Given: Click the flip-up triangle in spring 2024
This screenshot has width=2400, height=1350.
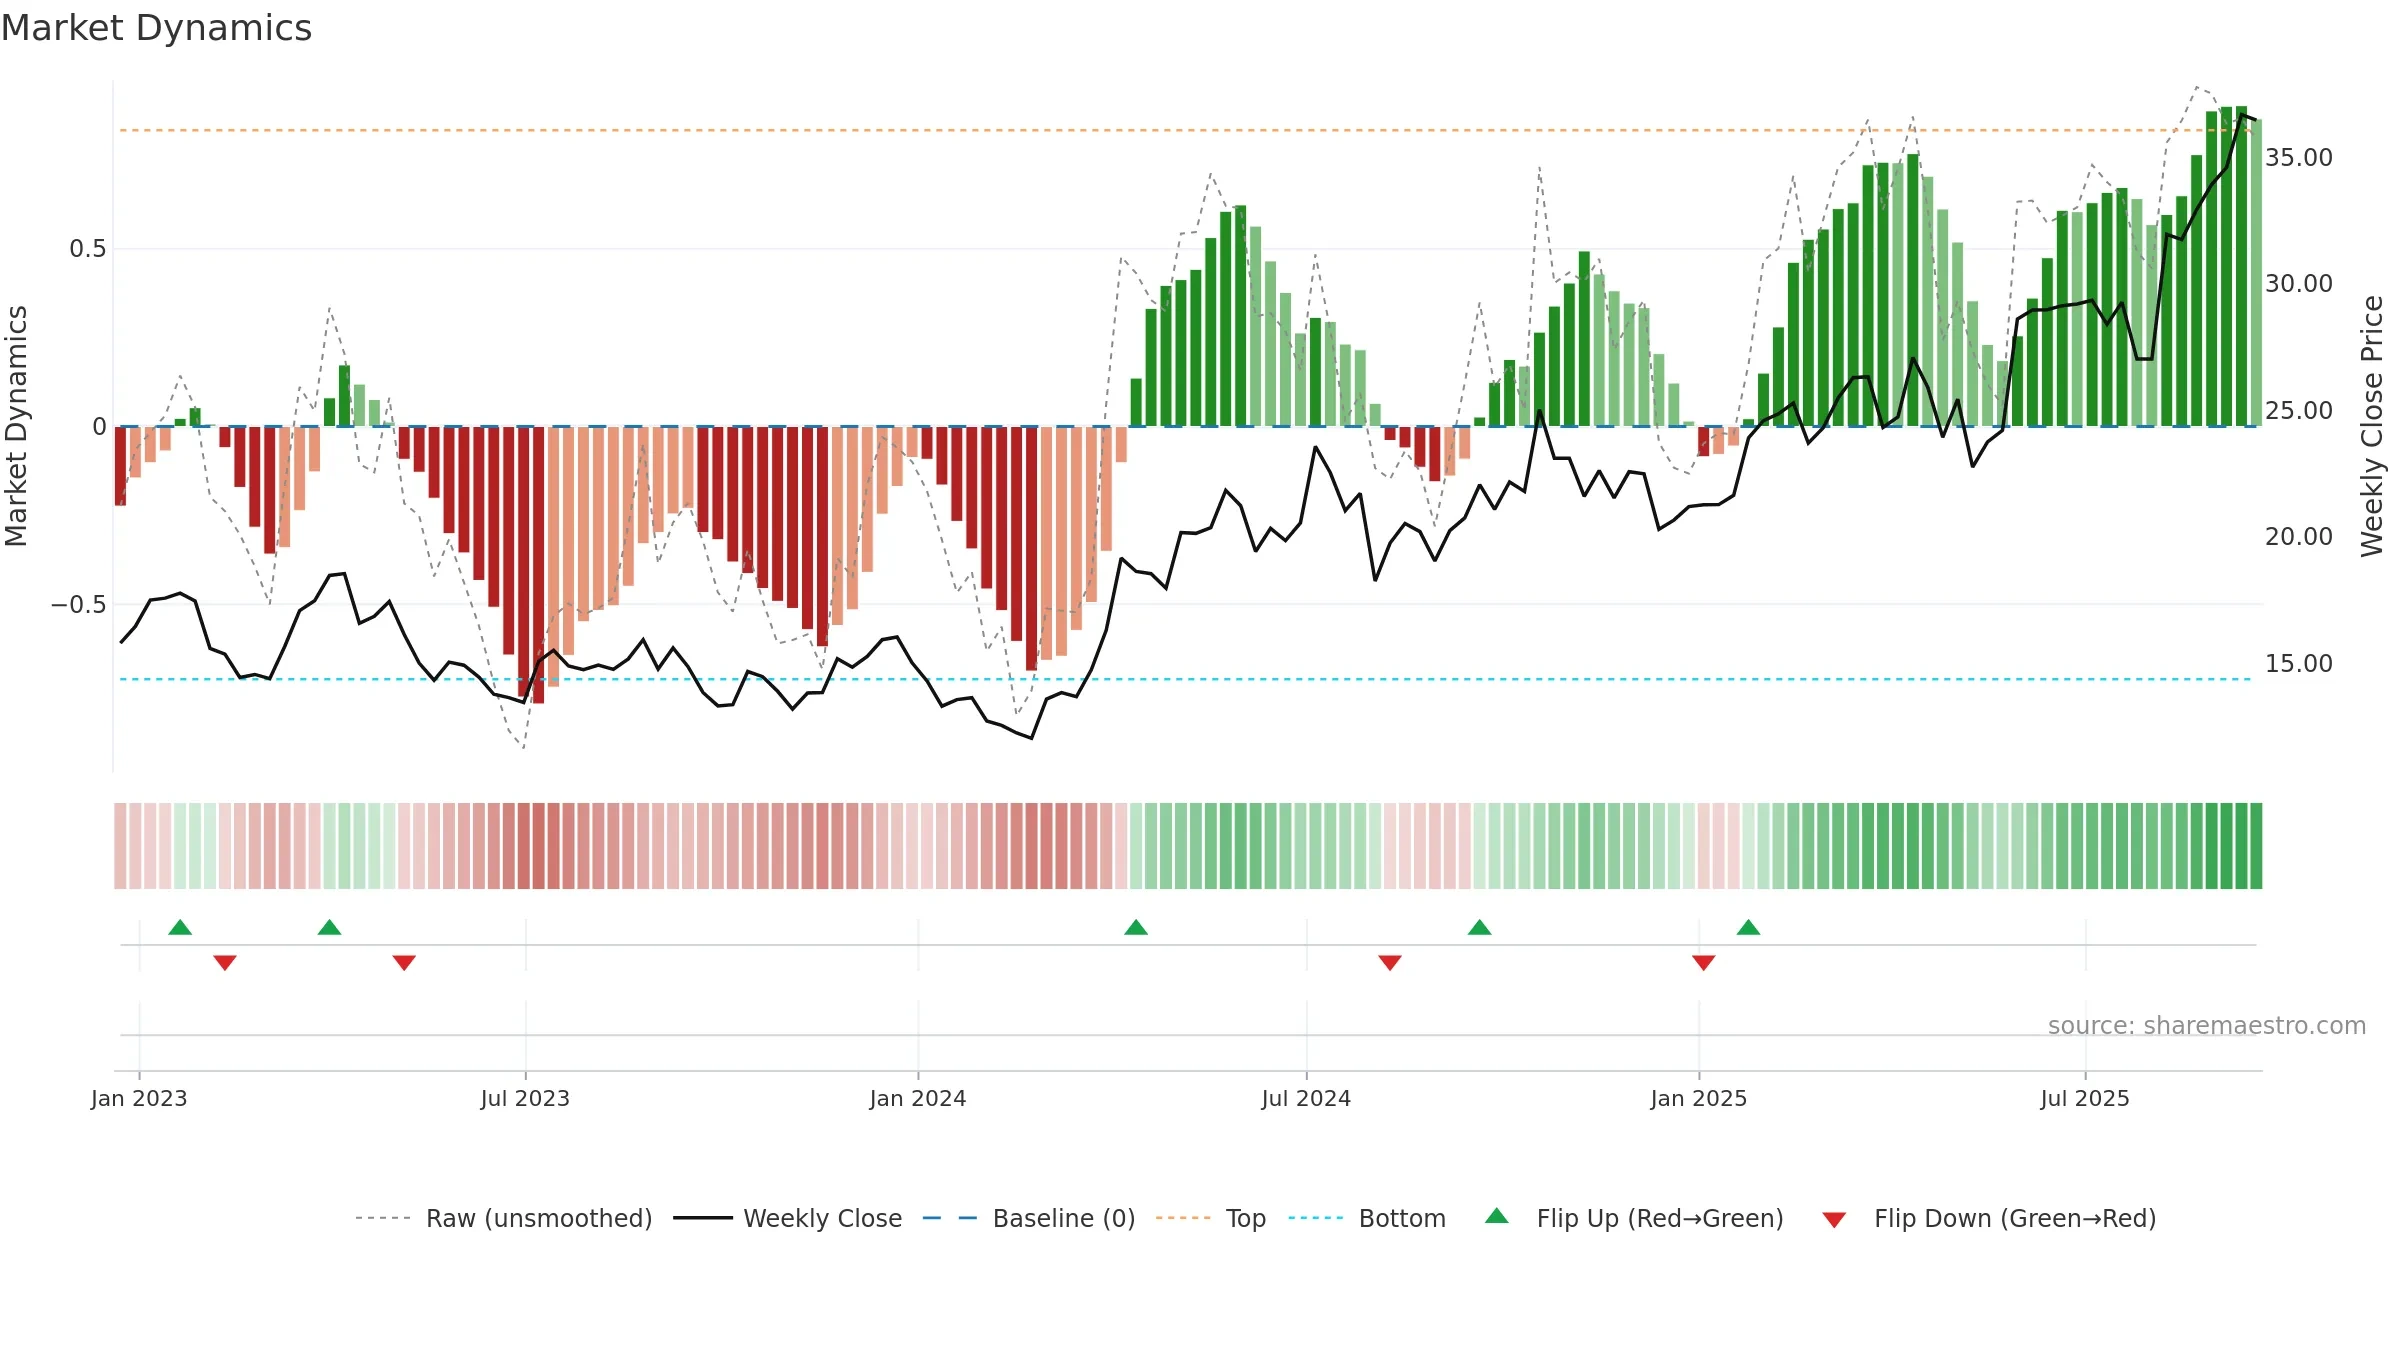Looking at the screenshot, I should pyautogui.click(x=1136, y=927).
